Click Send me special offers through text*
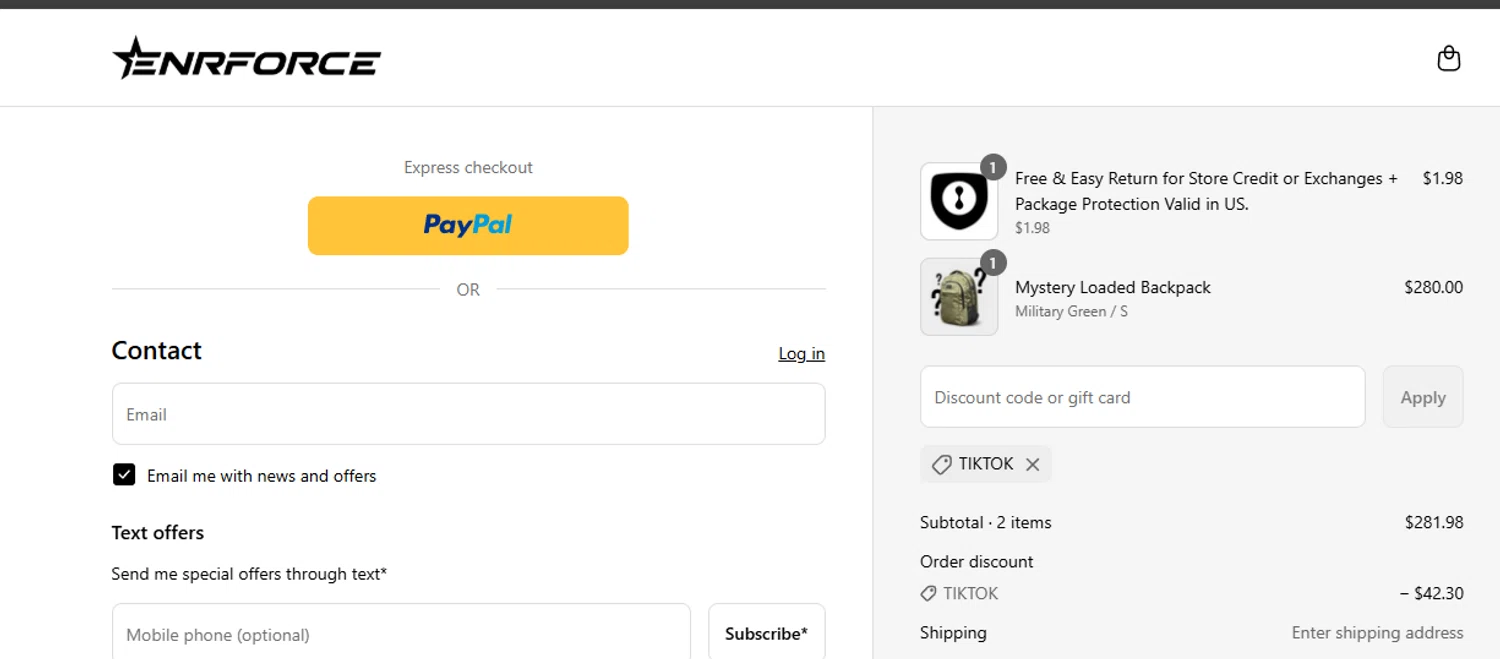This screenshot has width=1500, height=659. tap(249, 574)
